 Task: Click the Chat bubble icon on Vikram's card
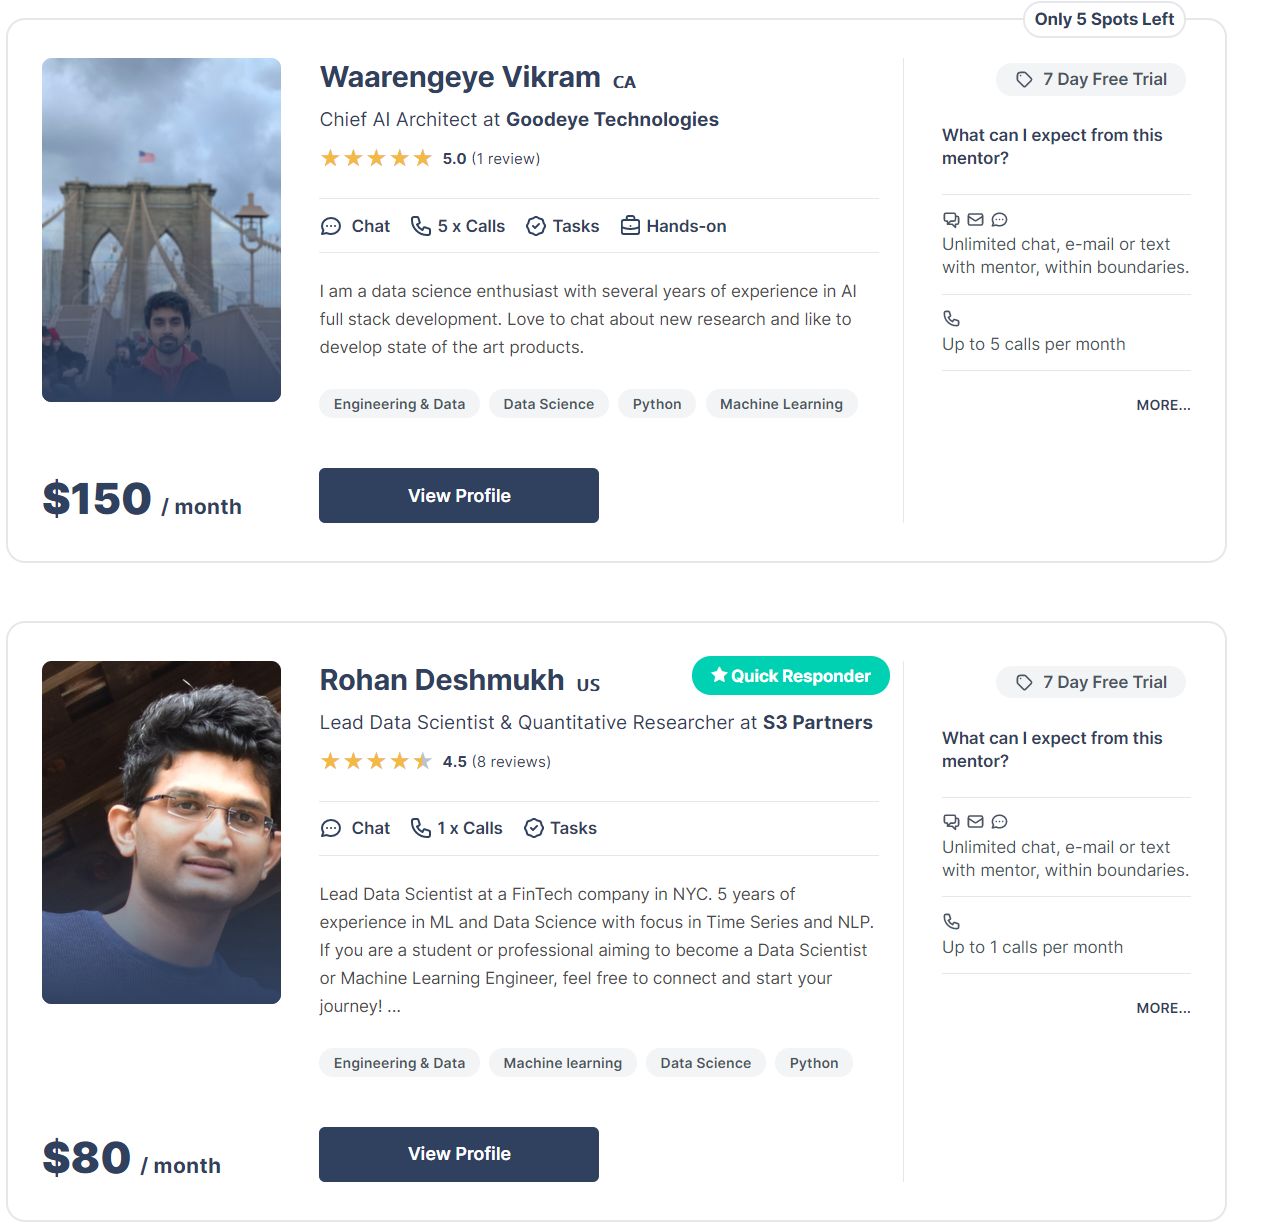click(x=331, y=225)
